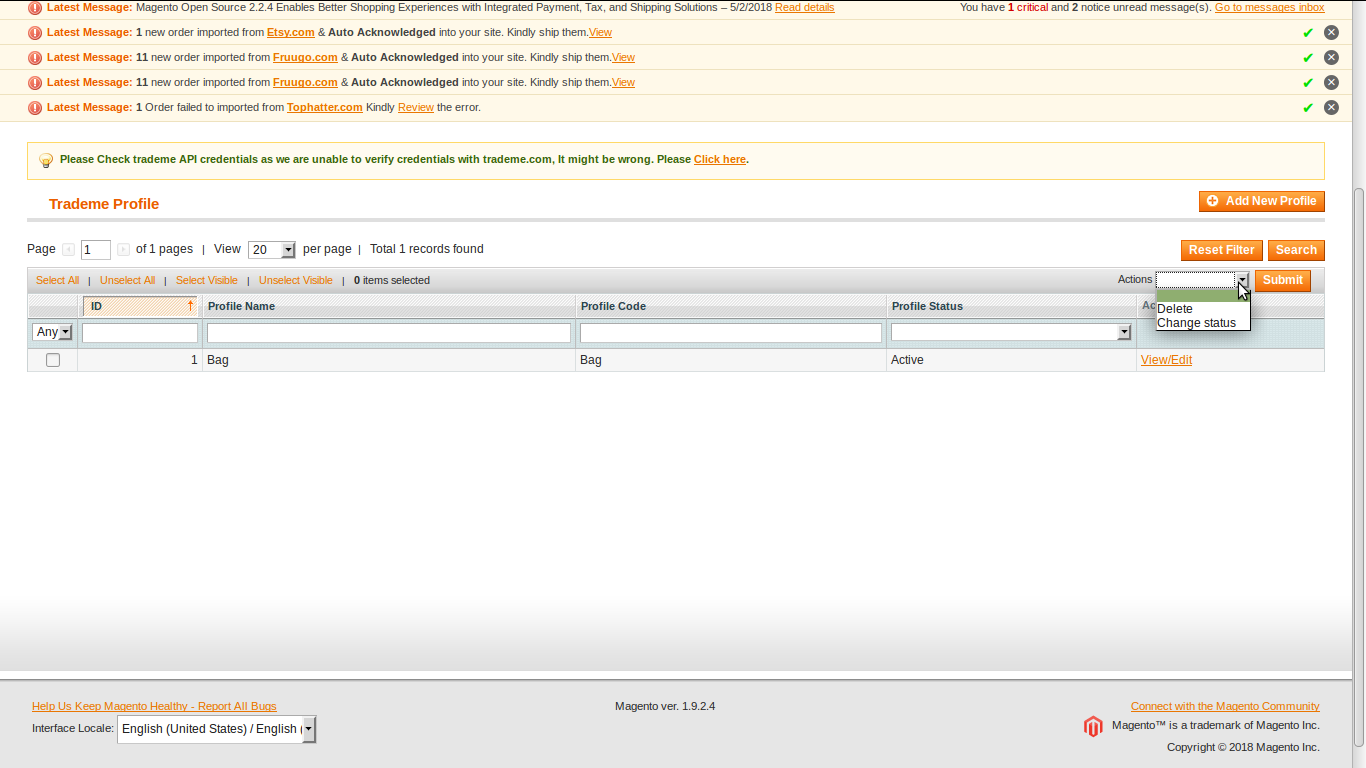Viewport: 1366px width, 768px height.
Task: Click the green check on Tophatter.com message
Action: point(1308,108)
